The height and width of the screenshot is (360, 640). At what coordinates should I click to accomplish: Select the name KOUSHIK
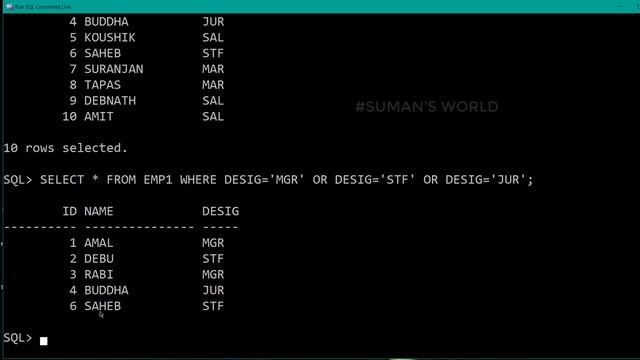[110, 38]
